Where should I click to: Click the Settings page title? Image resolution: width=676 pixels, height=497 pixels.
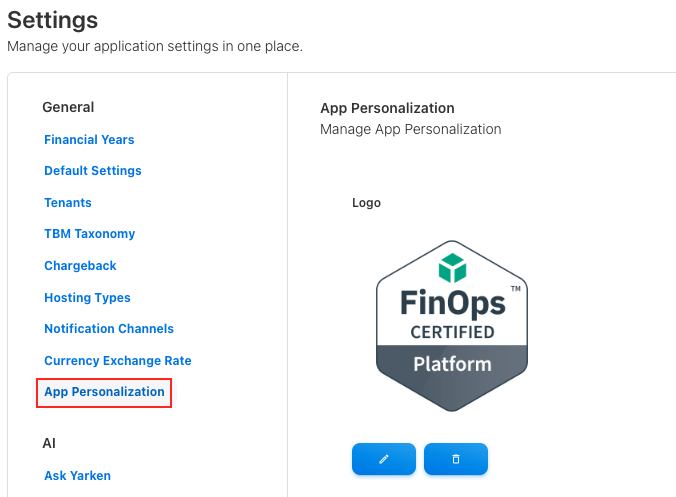[53, 20]
